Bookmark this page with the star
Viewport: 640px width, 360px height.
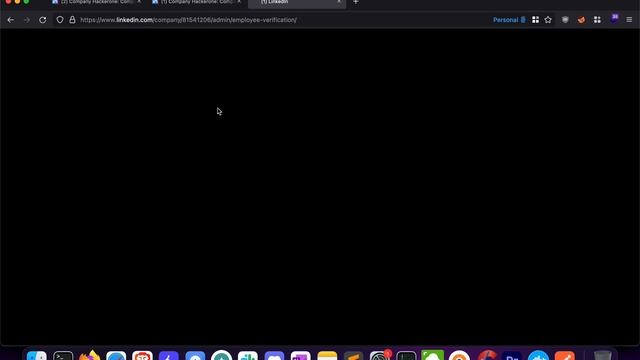pyautogui.click(x=548, y=20)
